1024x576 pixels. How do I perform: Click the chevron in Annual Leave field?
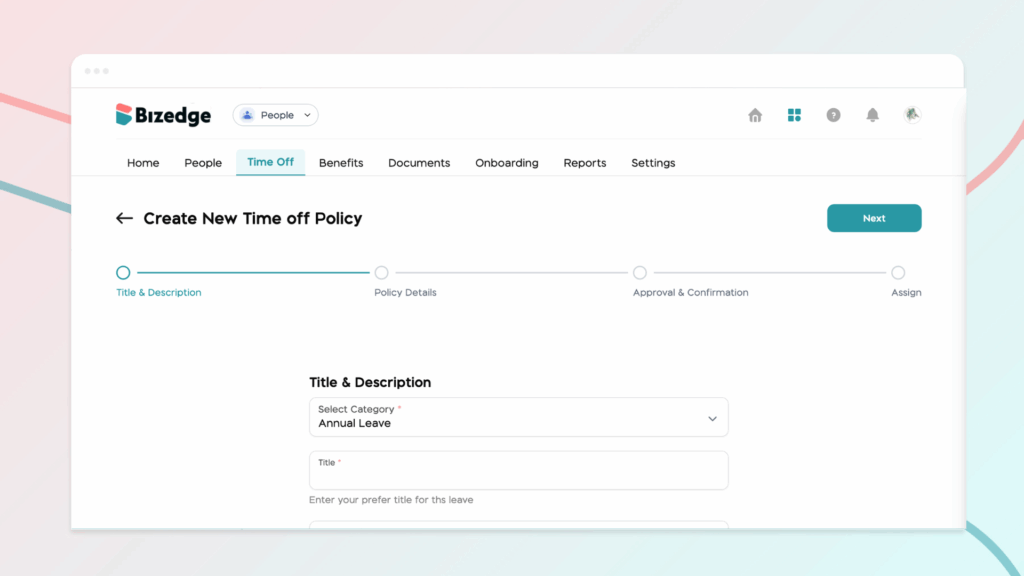(712, 418)
